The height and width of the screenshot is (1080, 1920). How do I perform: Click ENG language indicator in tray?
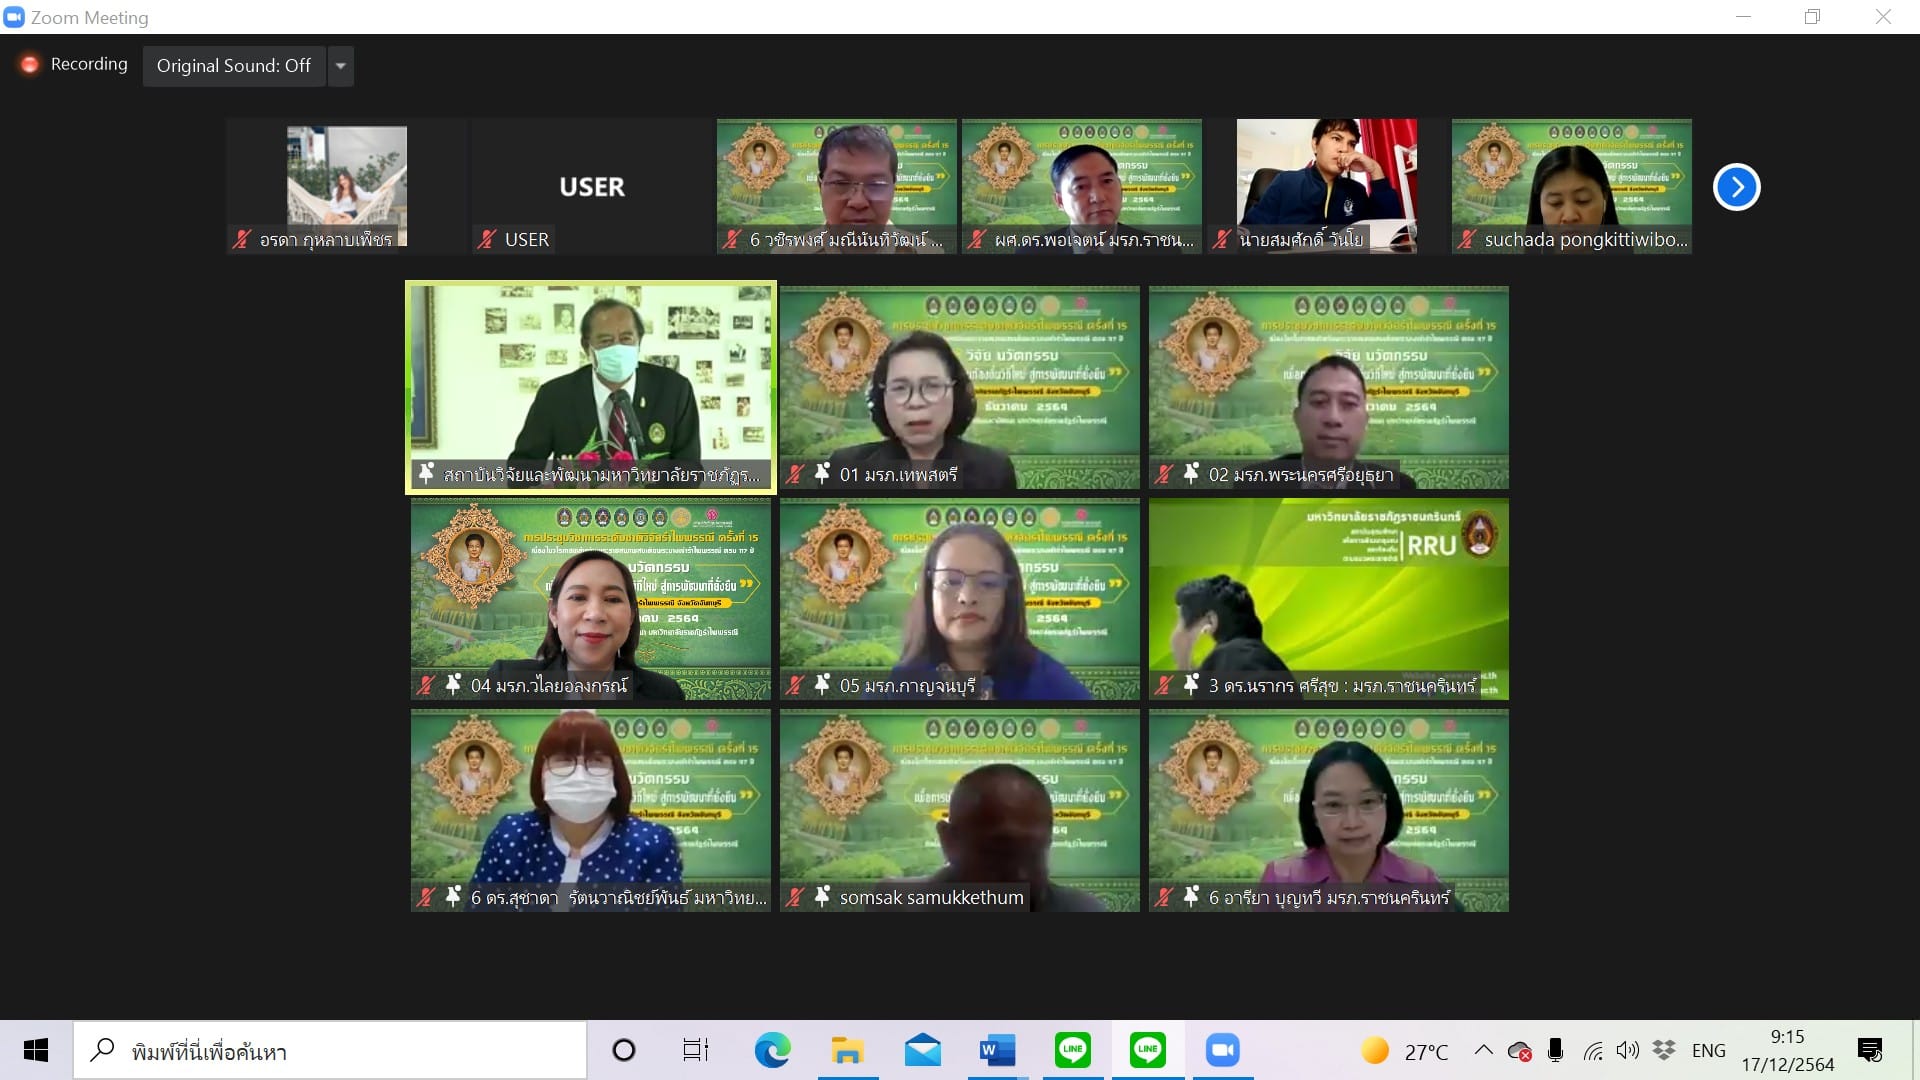[1708, 1050]
